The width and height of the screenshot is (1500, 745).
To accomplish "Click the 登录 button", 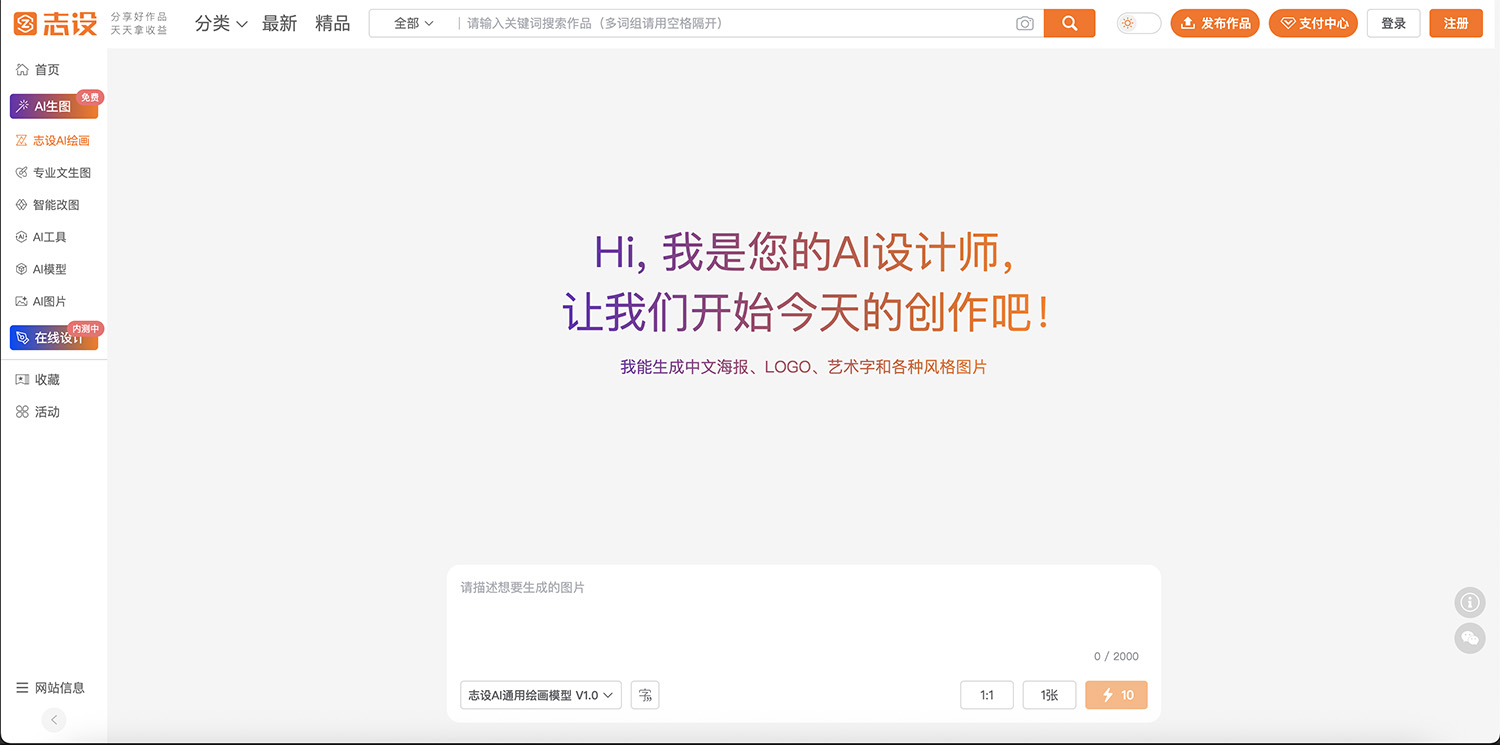I will click(1394, 23).
